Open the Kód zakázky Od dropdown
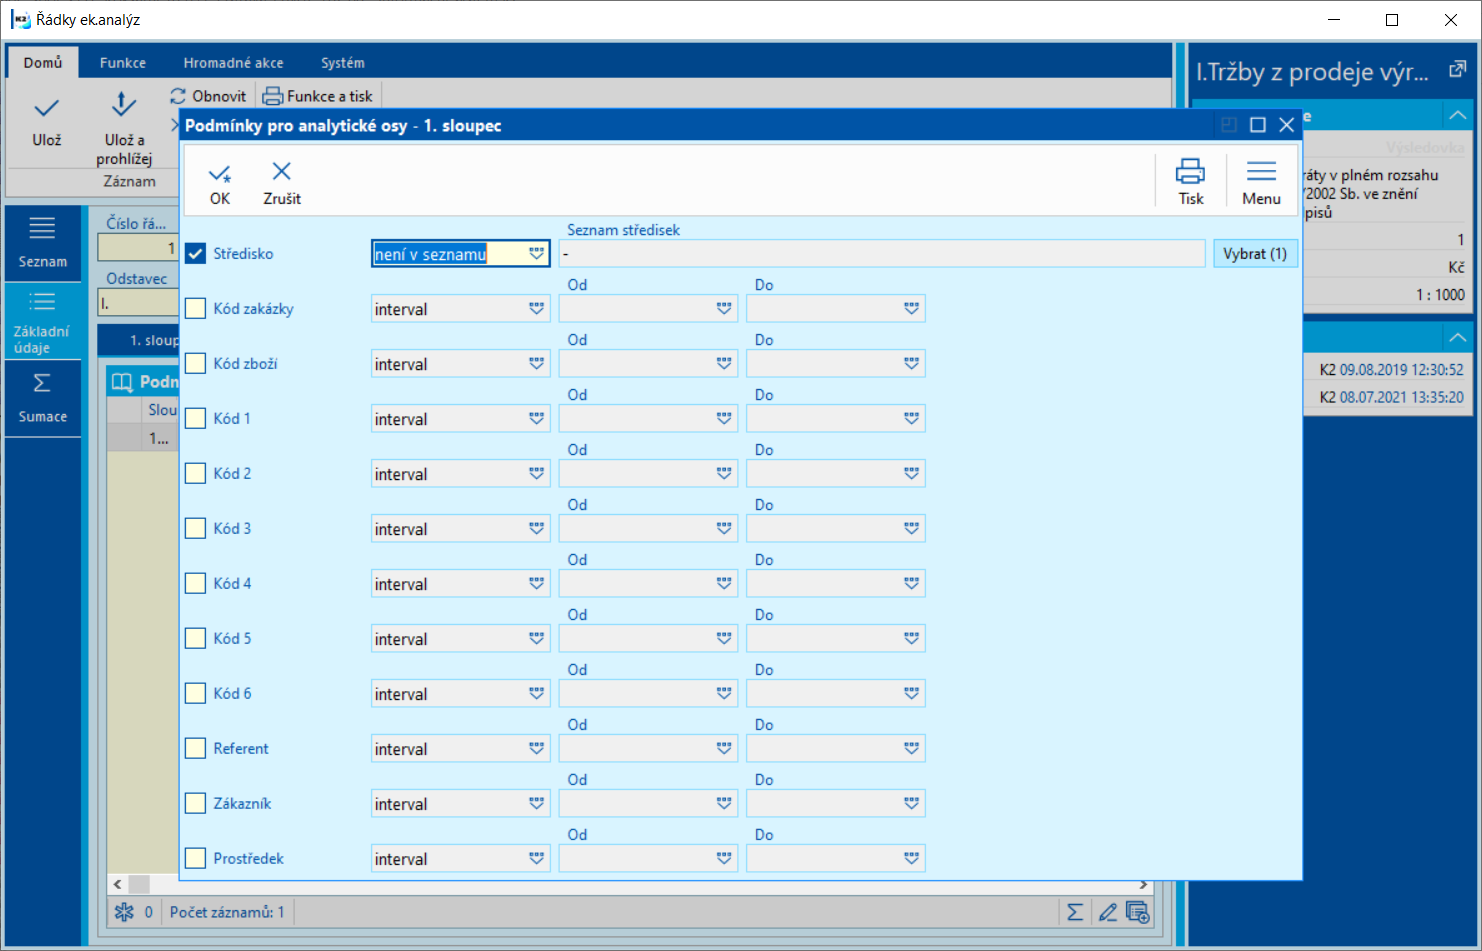This screenshot has width=1482, height=951. (x=724, y=309)
